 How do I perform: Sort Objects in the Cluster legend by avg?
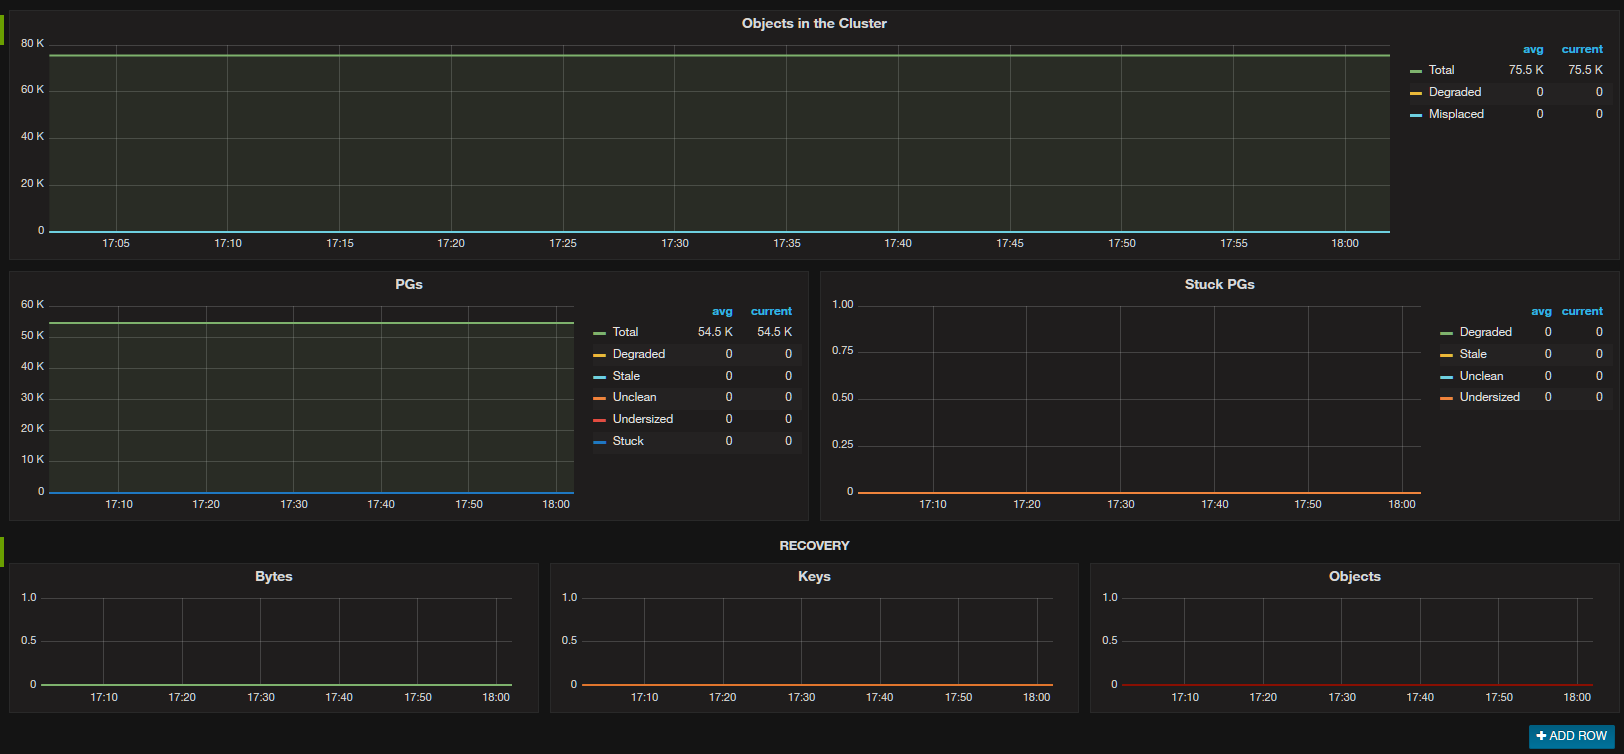point(1533,49)
